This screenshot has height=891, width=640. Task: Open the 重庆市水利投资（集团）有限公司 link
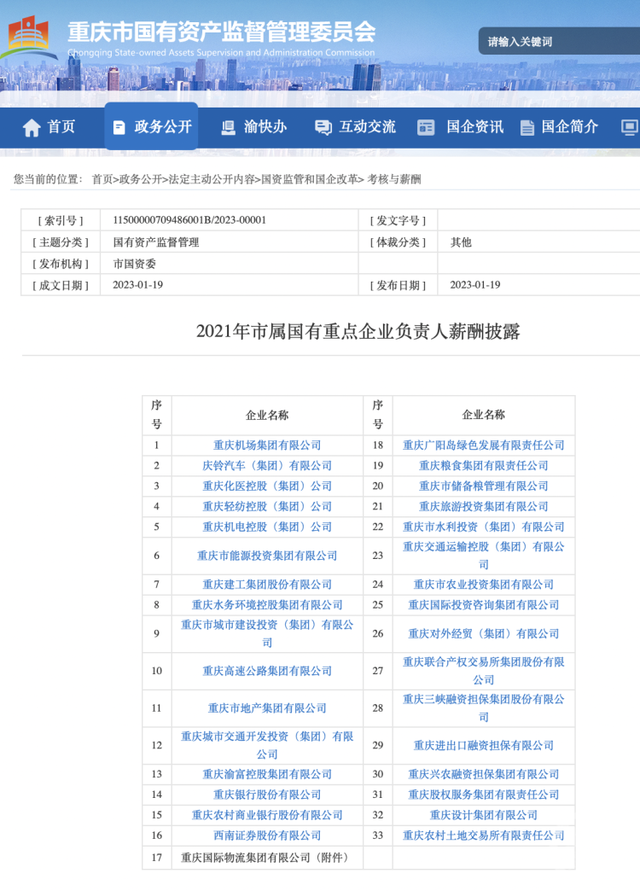484,527
